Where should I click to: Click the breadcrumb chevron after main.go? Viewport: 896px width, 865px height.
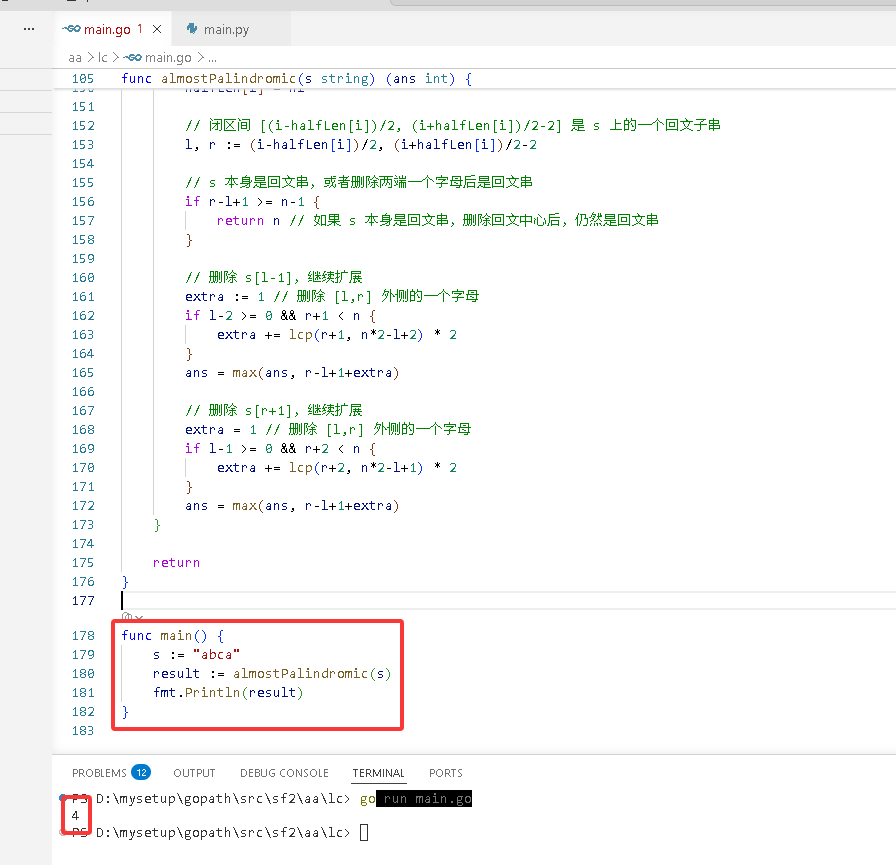[x=201, y=58]
